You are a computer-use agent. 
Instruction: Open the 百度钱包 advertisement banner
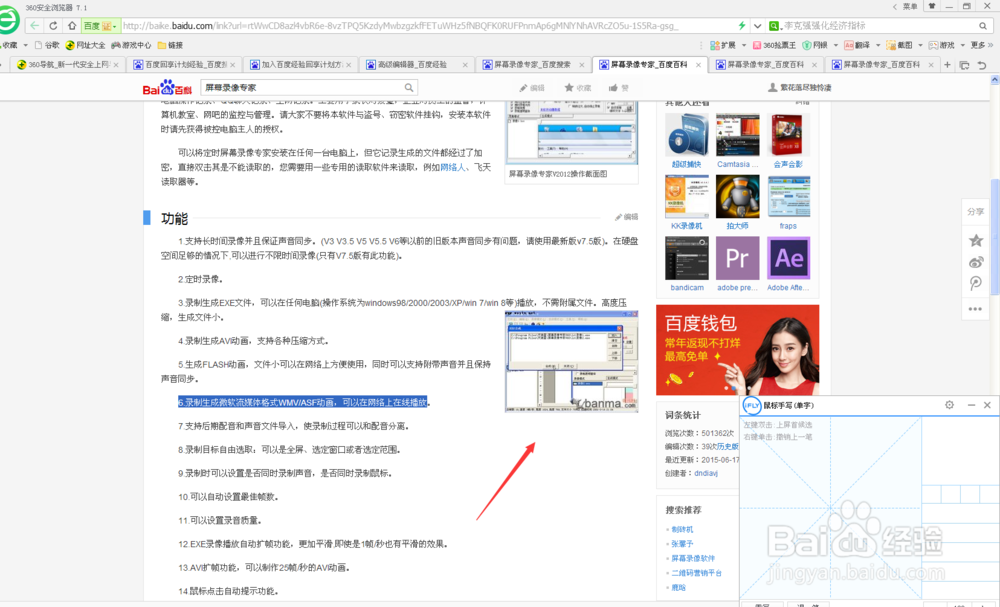pos(737,350)
